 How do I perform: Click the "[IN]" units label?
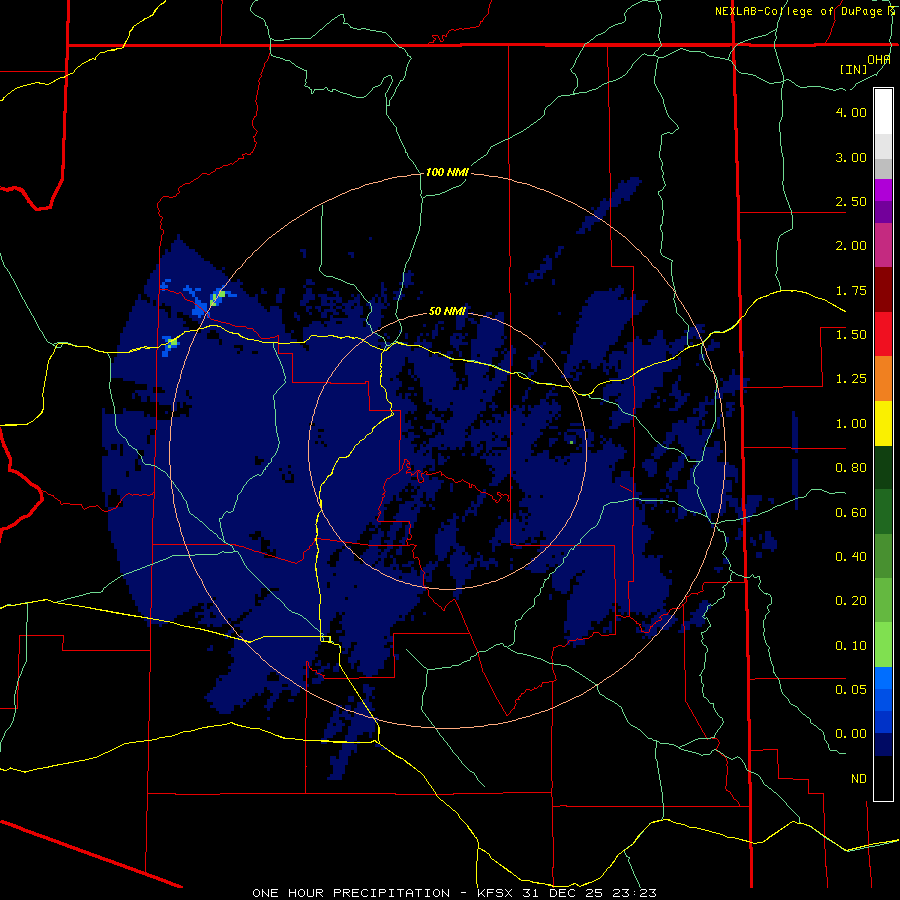point(854,69)
